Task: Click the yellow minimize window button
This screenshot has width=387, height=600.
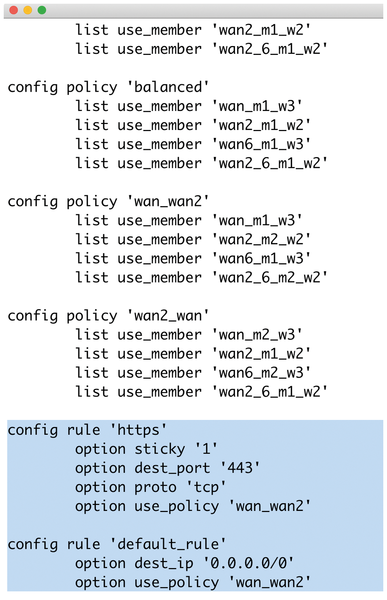Action: [28, 10]
